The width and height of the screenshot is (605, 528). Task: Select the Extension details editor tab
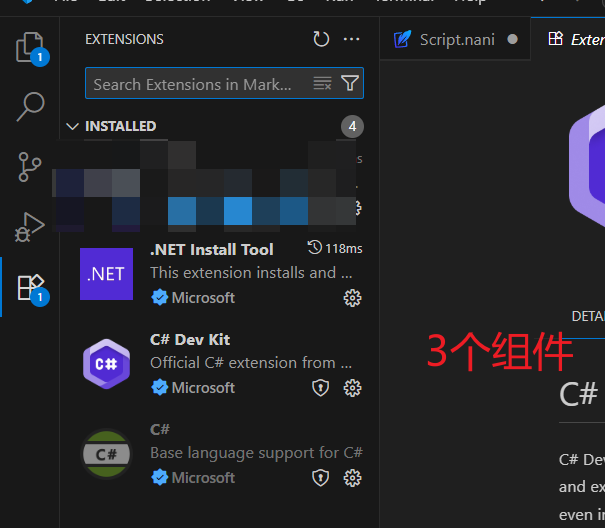[x=568, y=39]
